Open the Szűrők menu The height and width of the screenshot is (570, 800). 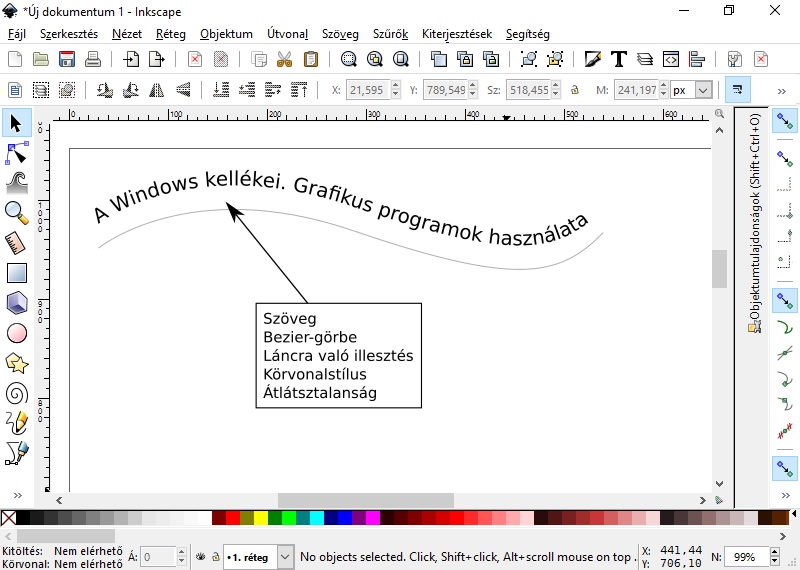[x=390, y=34]
